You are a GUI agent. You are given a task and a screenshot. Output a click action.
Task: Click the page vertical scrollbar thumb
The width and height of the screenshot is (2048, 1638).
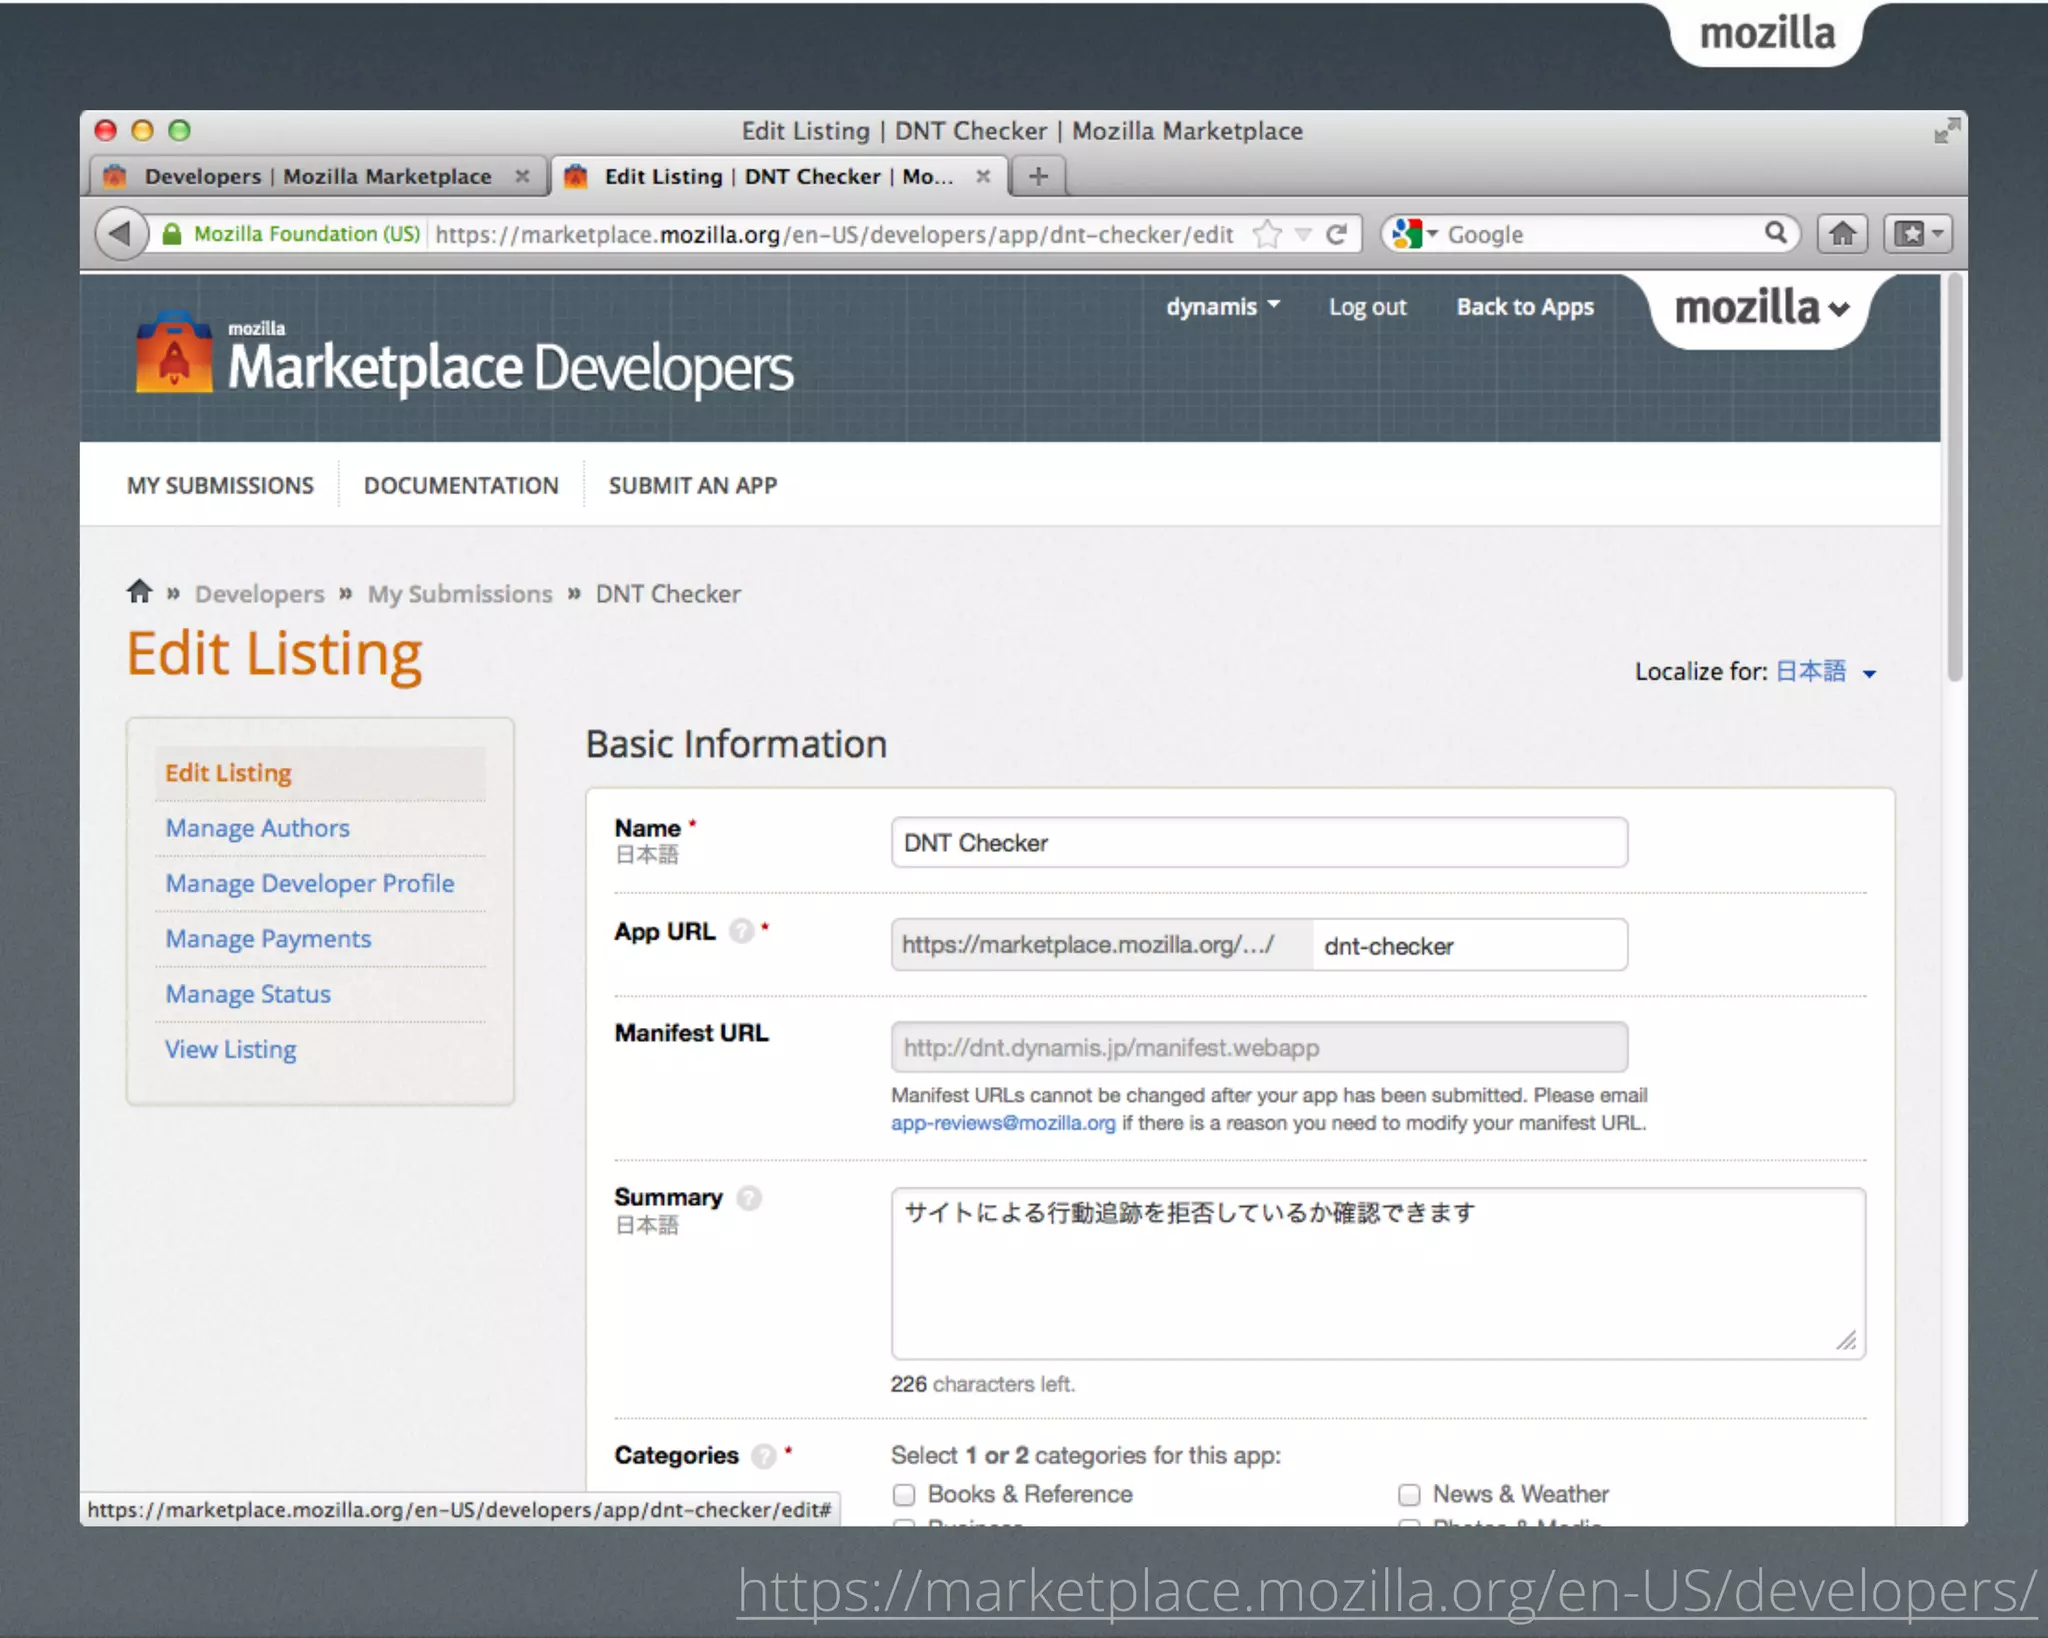pos(1954,478)
